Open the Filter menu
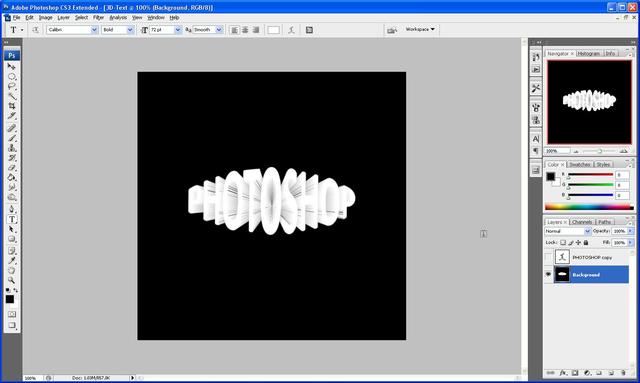Viewport: 640px width, 383px height. (98, 18)
